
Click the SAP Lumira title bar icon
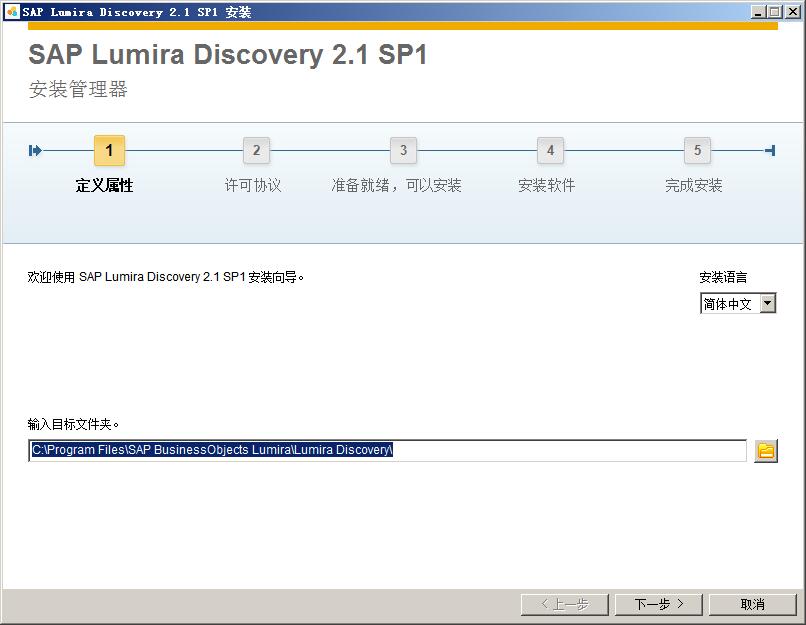[x=11, y=12]
